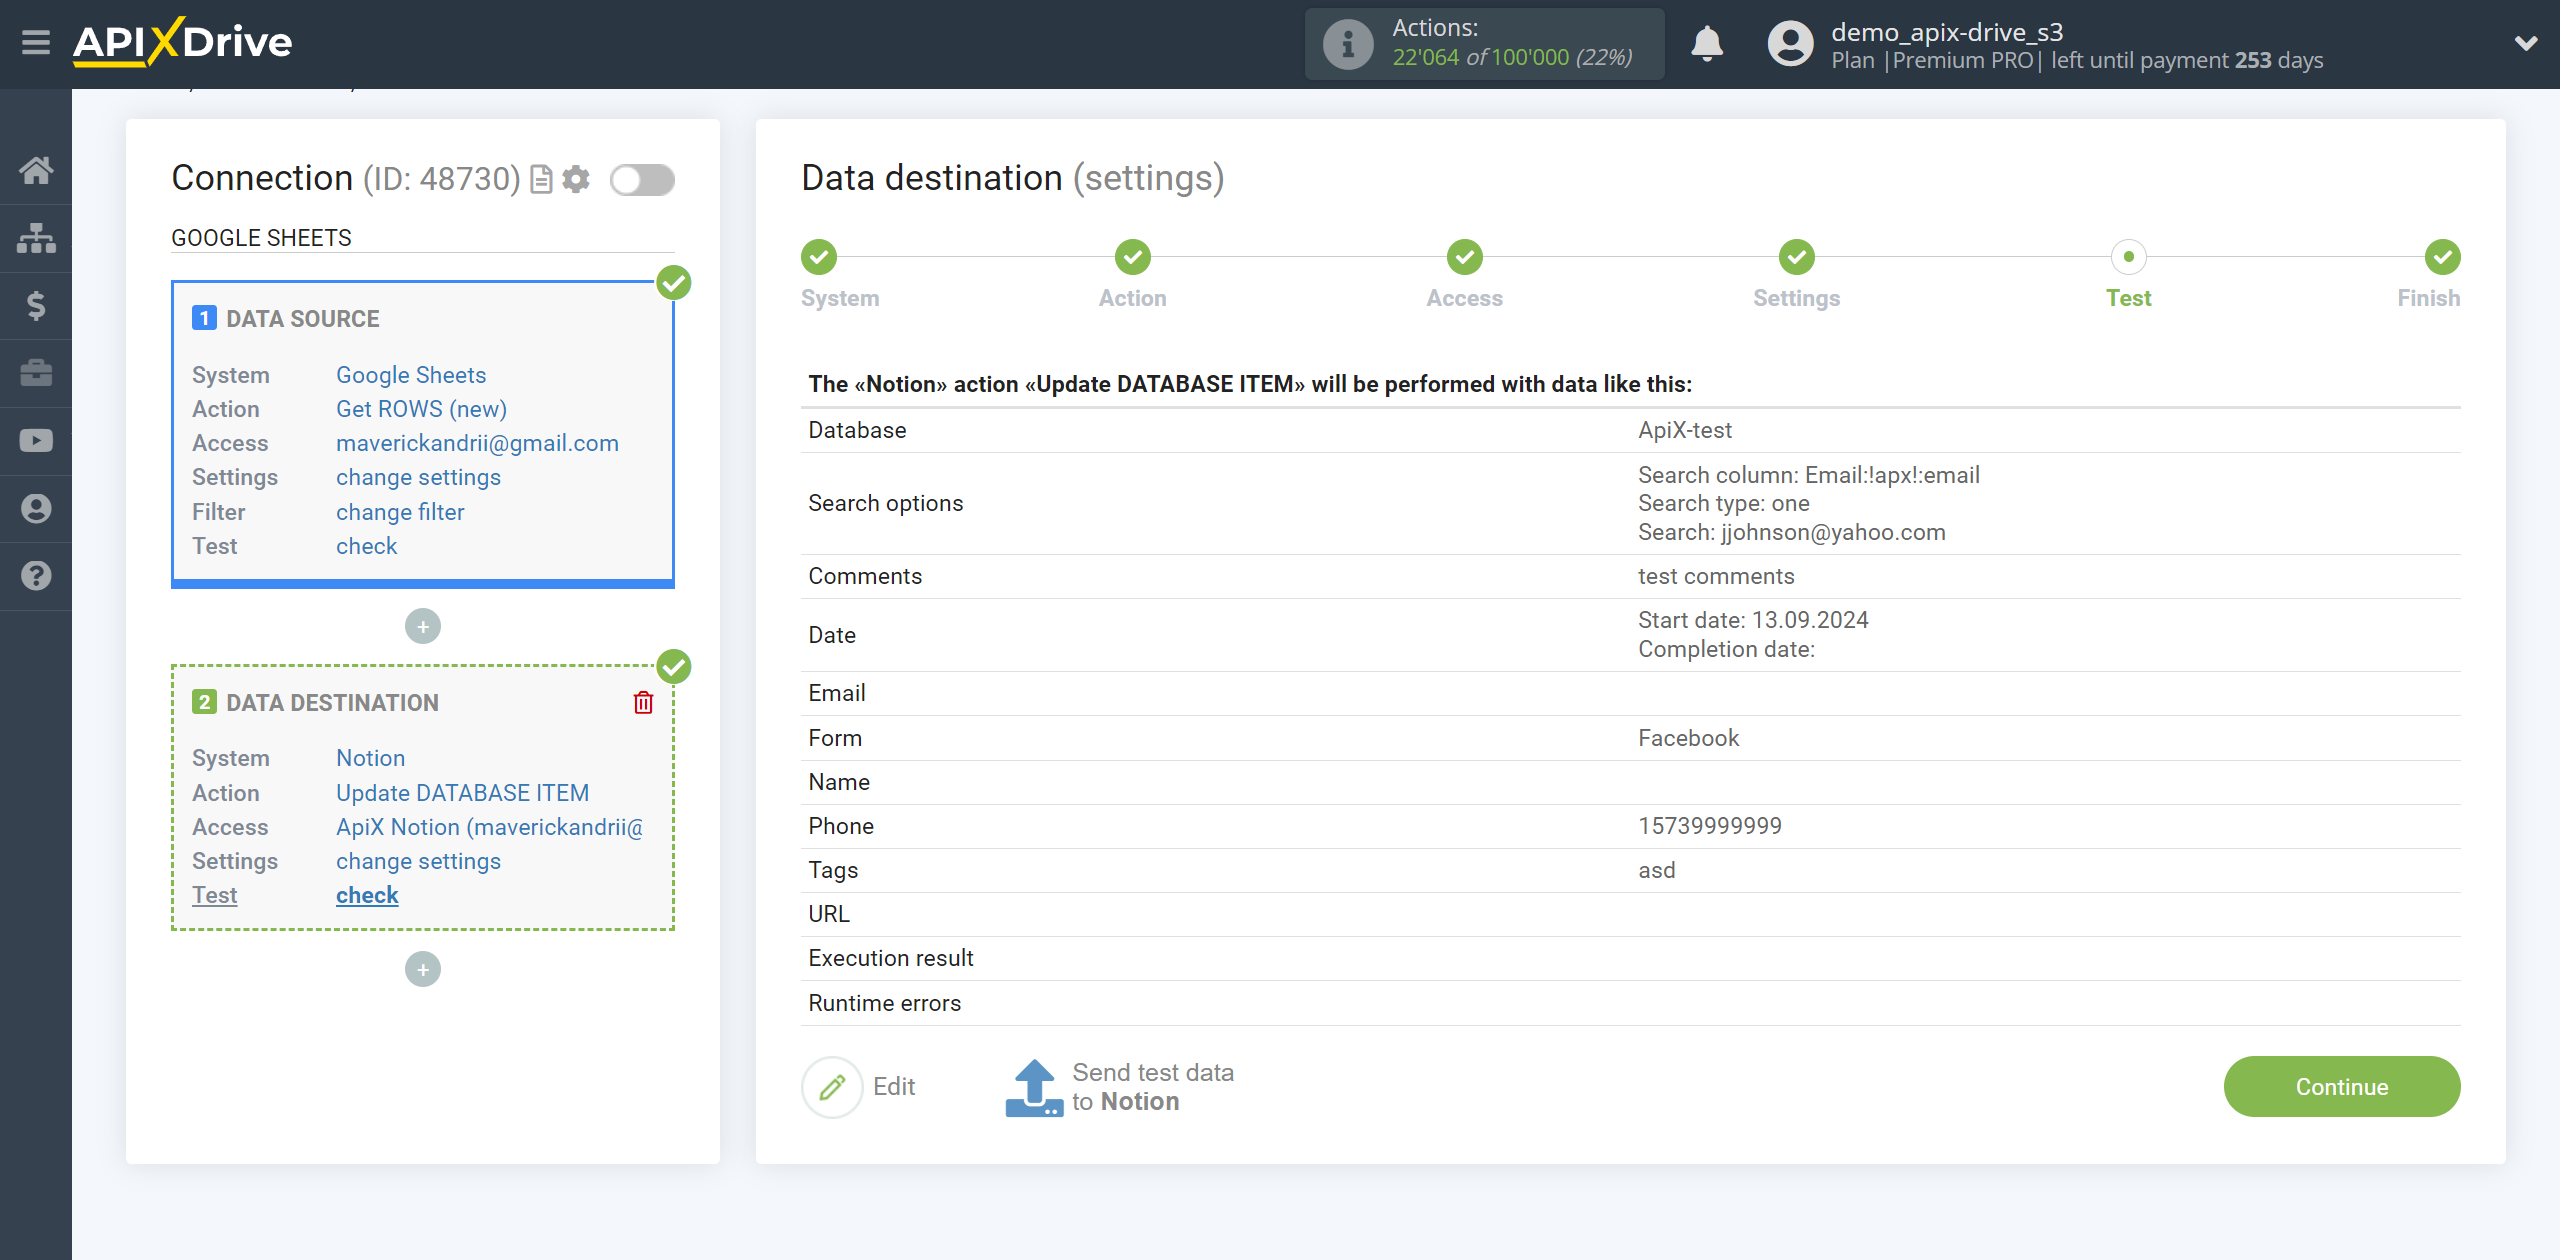The height and width of the screenshot is (1260, 2560).
Task: Go to Settings step
Action: (1796, 257)
